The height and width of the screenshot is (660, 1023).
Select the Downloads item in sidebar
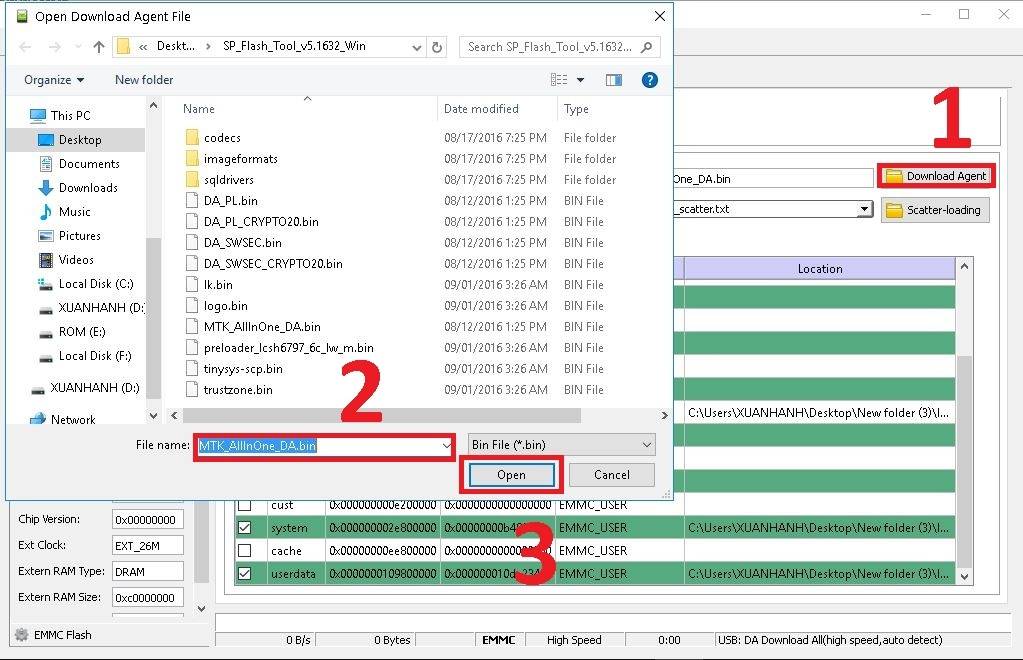click(x=87, y=188)
